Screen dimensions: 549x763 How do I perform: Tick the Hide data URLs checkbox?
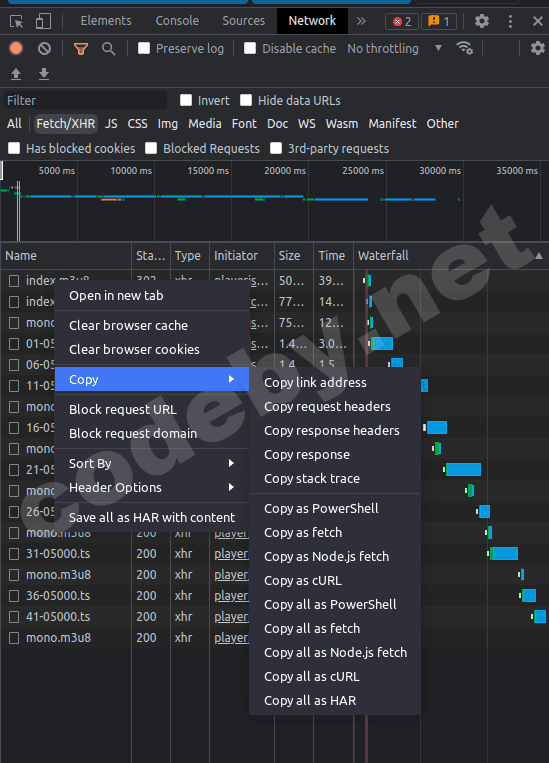coord(246,100)
